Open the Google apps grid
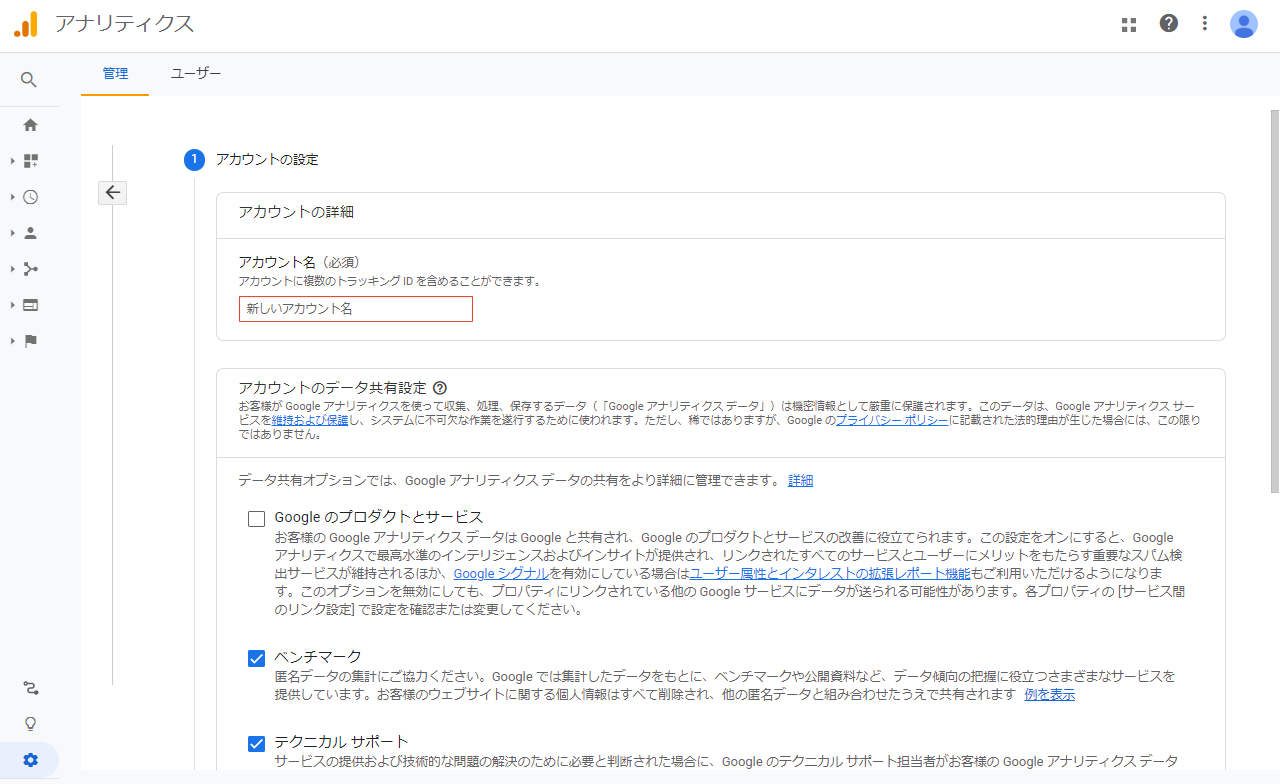Viewport: 1280px width, 784px height. (x=1129, y=24)
